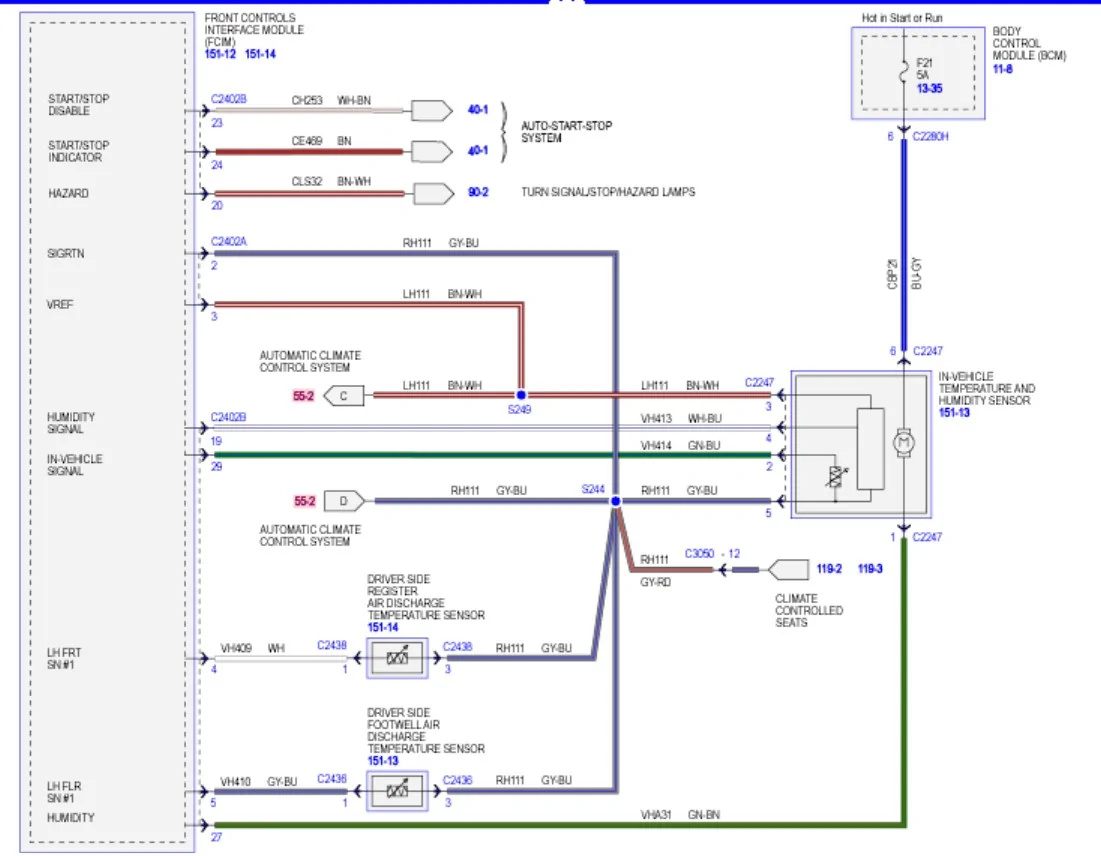
Task: Follow 55-2 reference beside C connector
Action: 303,396
